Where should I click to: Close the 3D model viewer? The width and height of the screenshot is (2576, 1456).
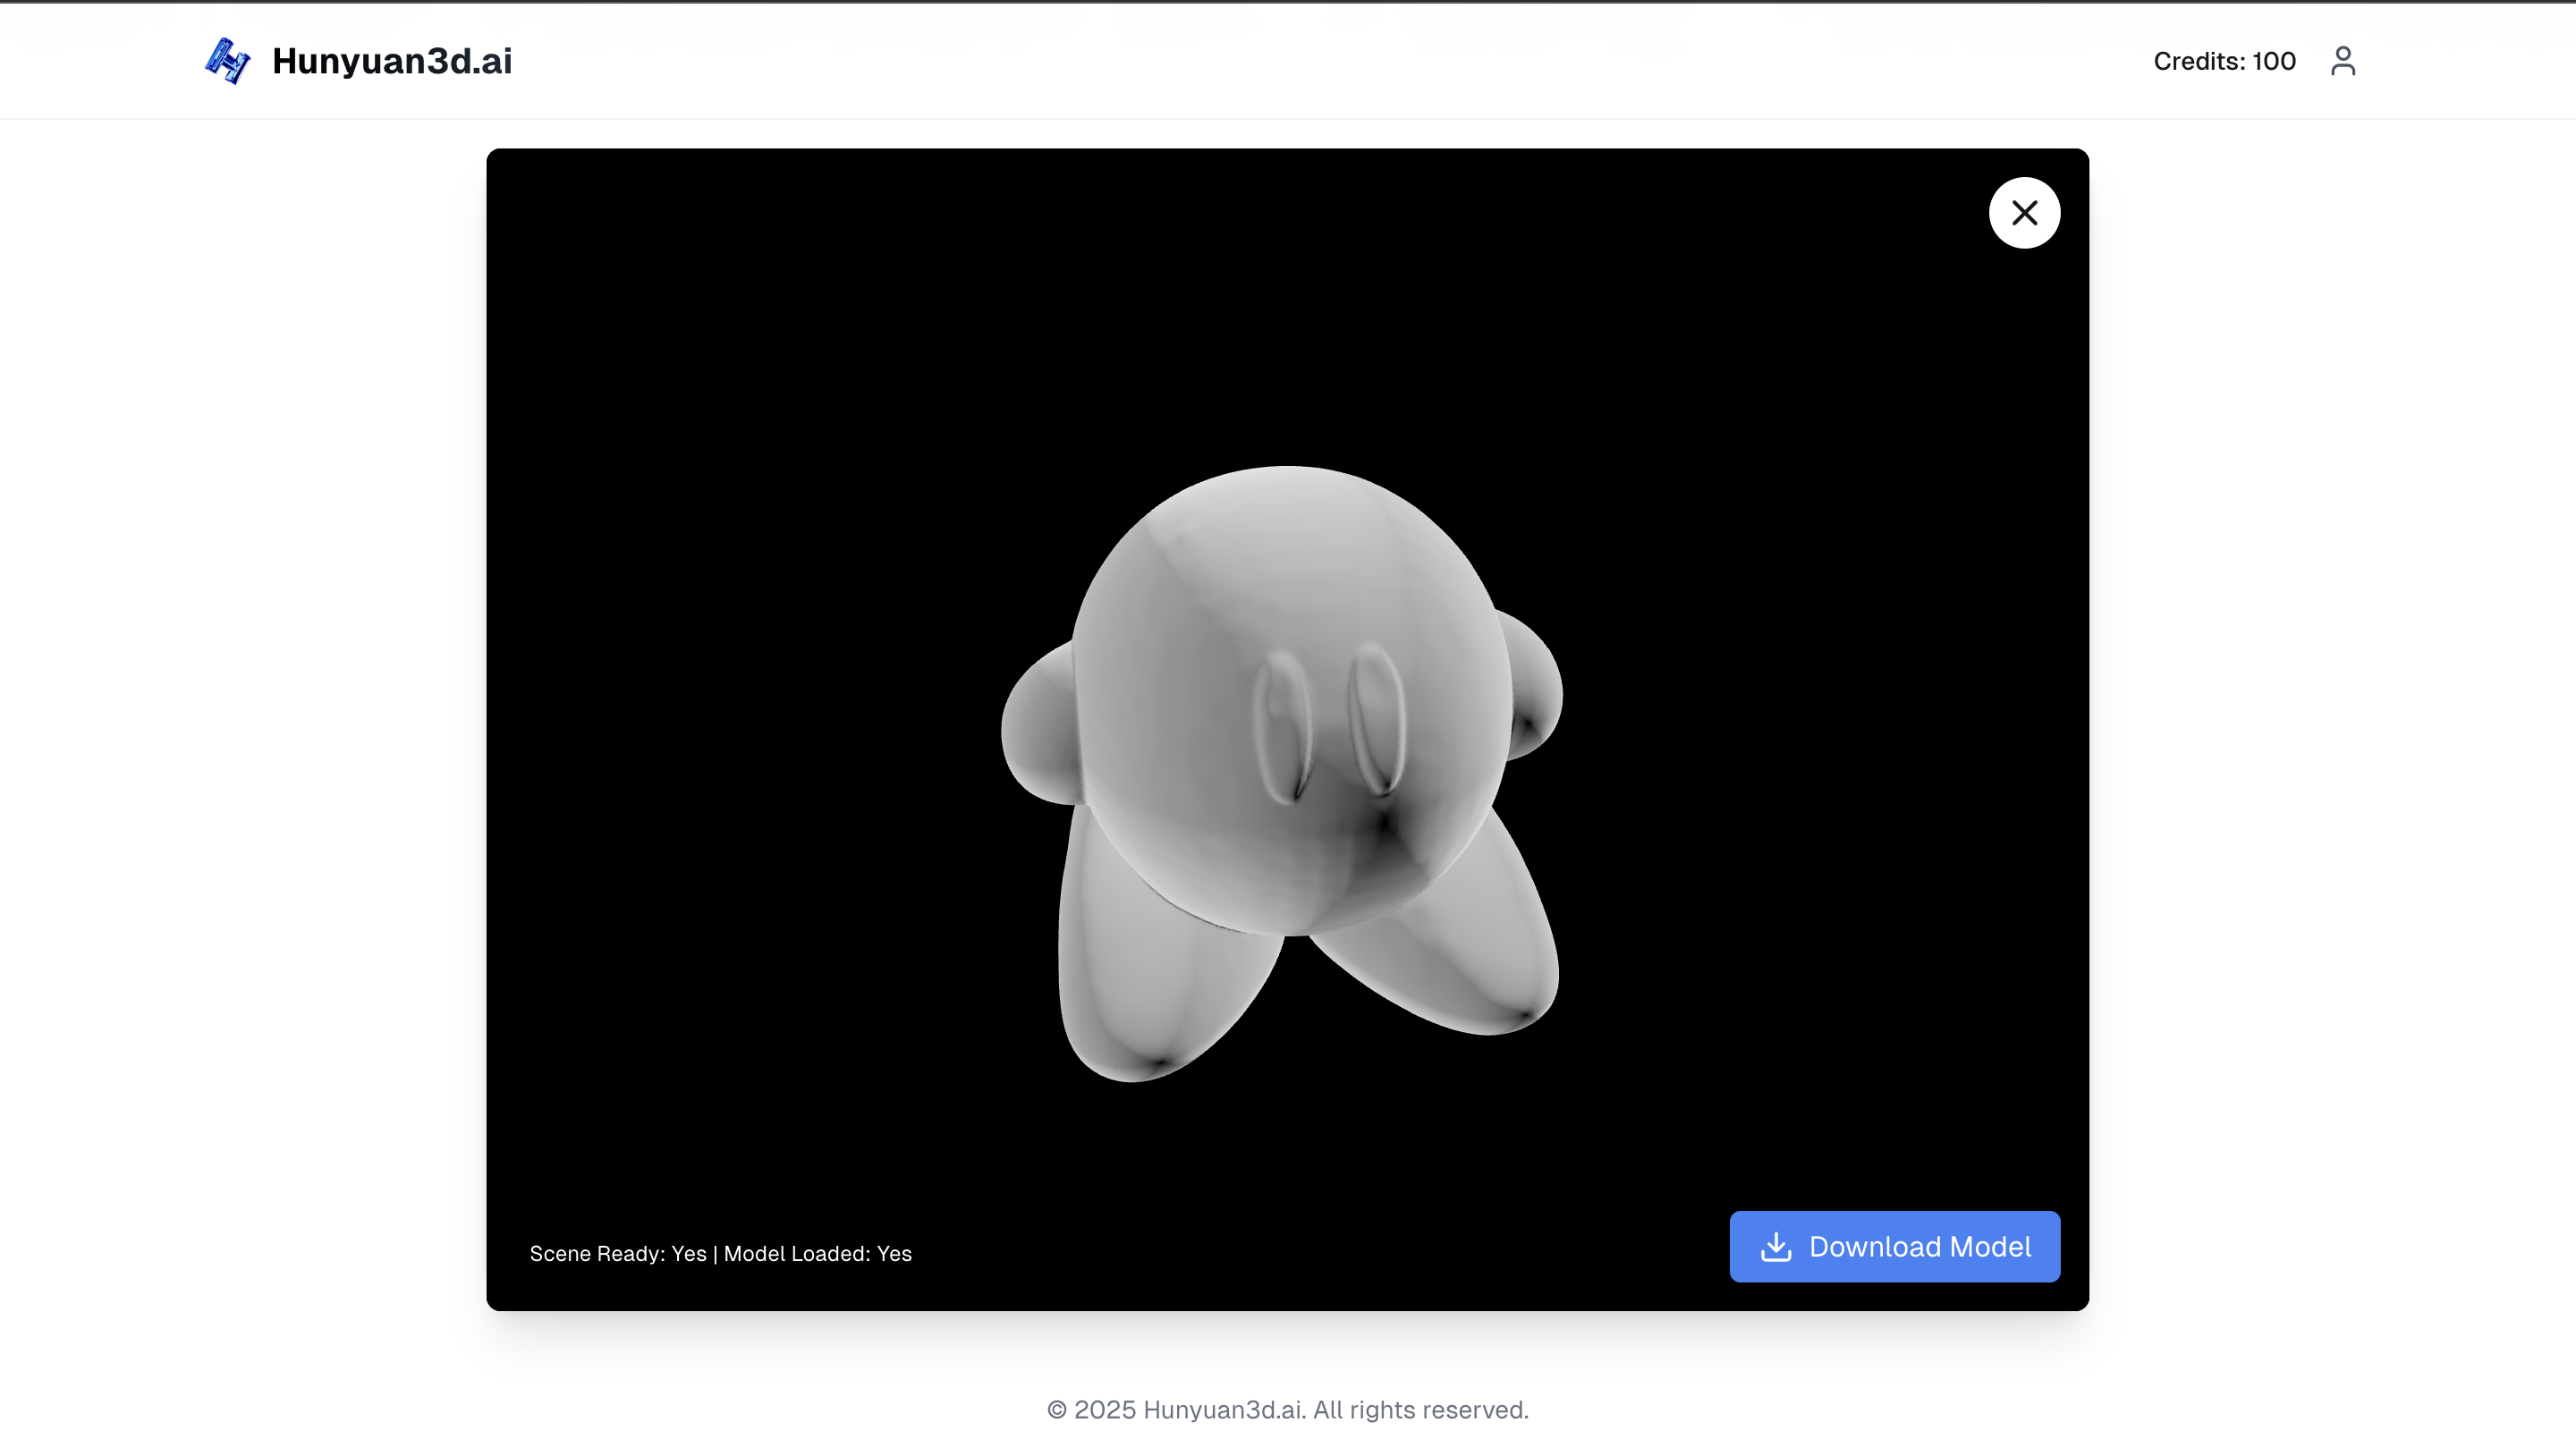[x=2024, y=213]
